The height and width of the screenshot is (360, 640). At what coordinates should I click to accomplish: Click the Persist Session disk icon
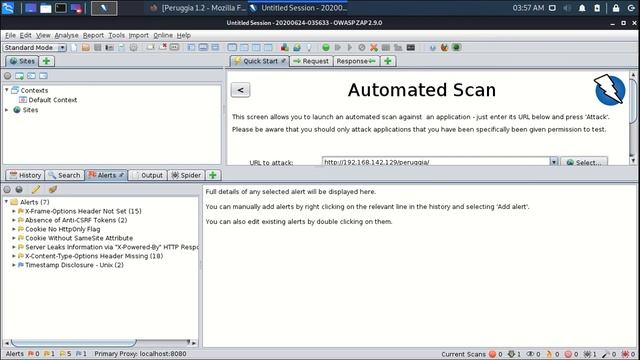98,47
